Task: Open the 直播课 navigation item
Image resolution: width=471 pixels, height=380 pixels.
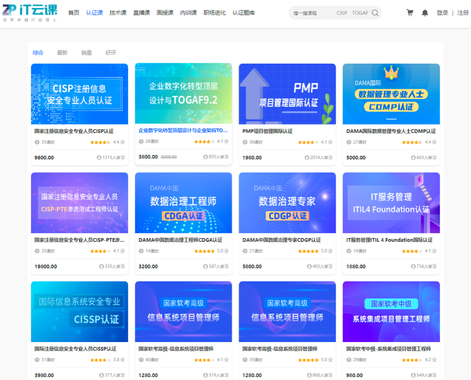Action: (142, 13)
